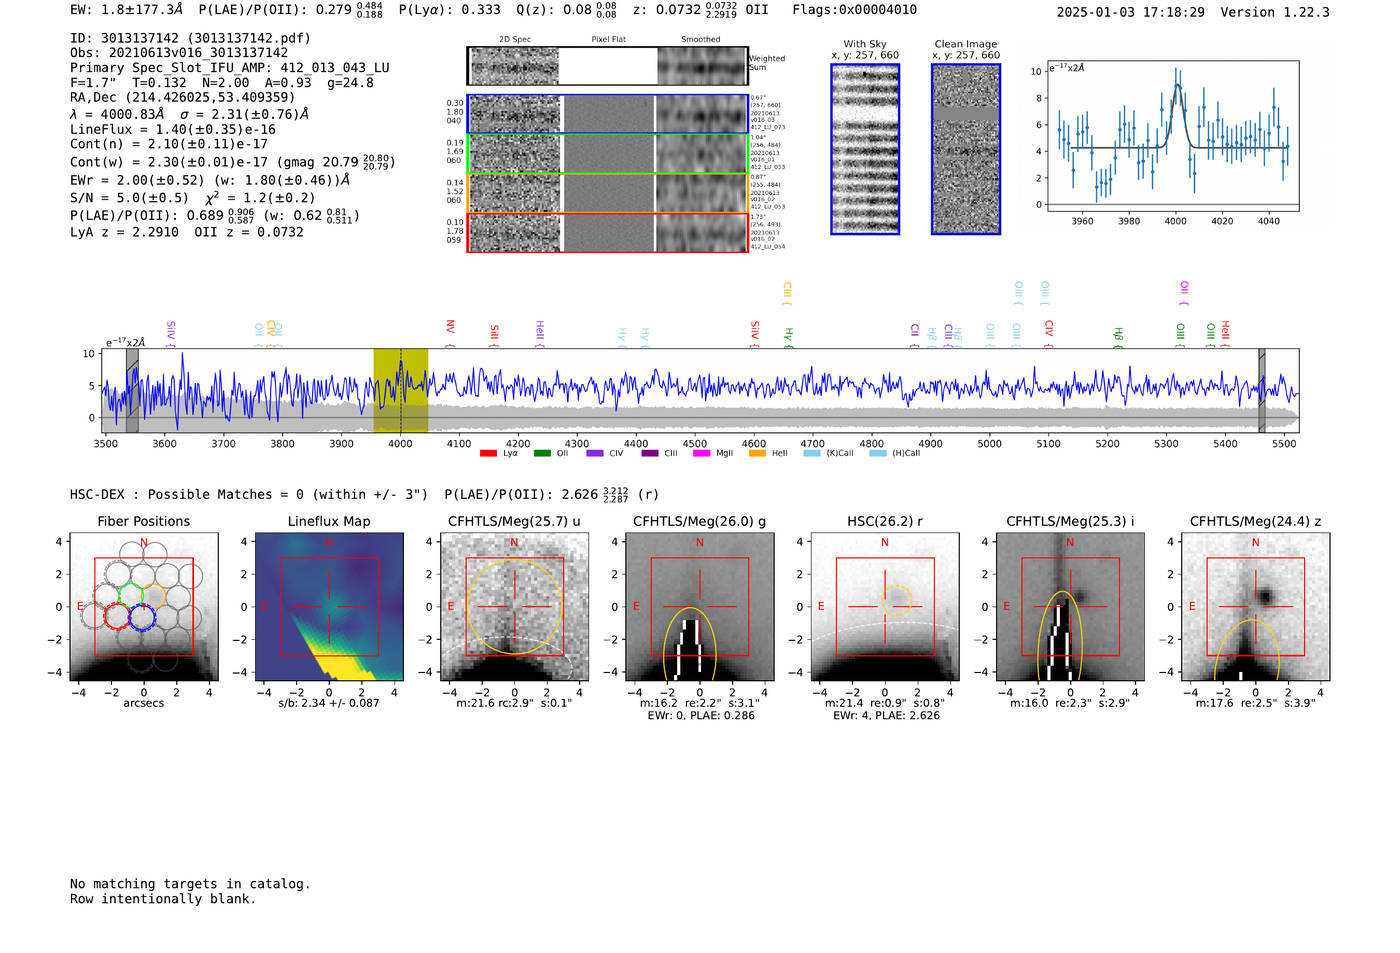Select the orange-bordered fiber spectrum row
This screenshot has width=1400, height=953.
point(607,193)
